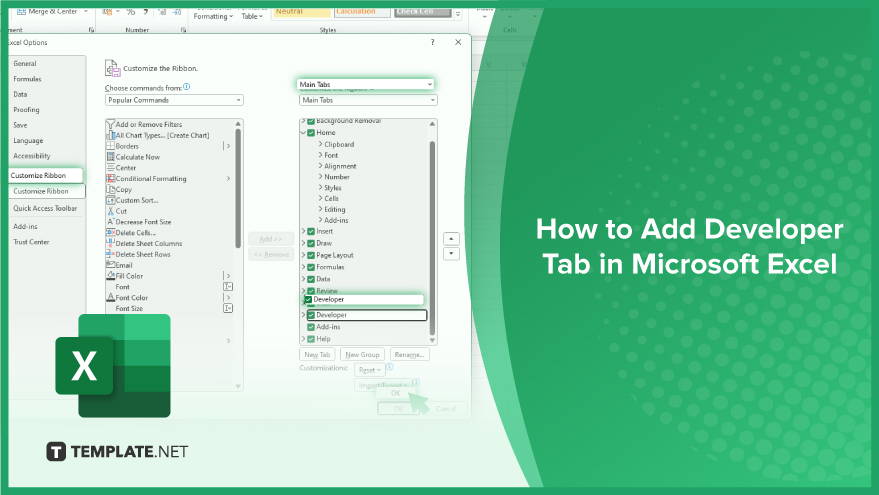879x495 pixels.
Task: Select the Cut scissors icon
Action: (x=110, y=211)
